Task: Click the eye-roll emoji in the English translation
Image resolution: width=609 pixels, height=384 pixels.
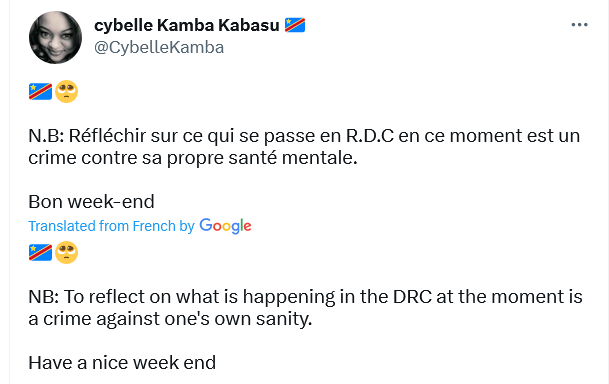Action: pyautogui.click(x=66, y=252)
